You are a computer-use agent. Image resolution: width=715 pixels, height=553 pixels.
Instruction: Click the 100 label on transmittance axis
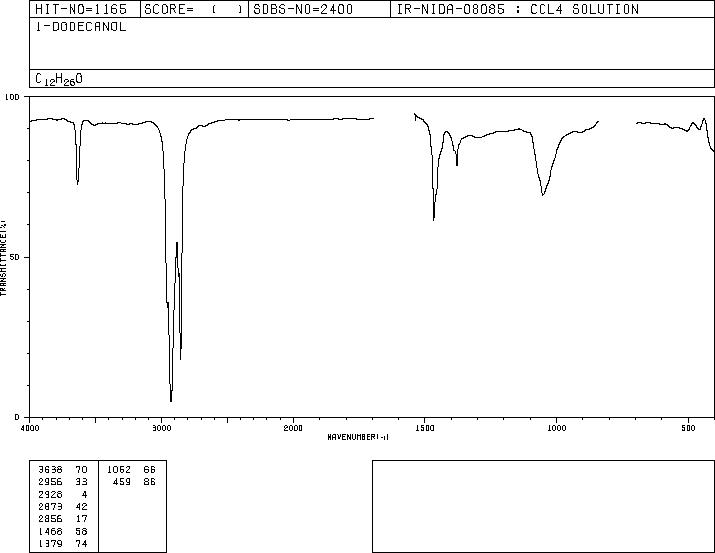tap(12, 97)
